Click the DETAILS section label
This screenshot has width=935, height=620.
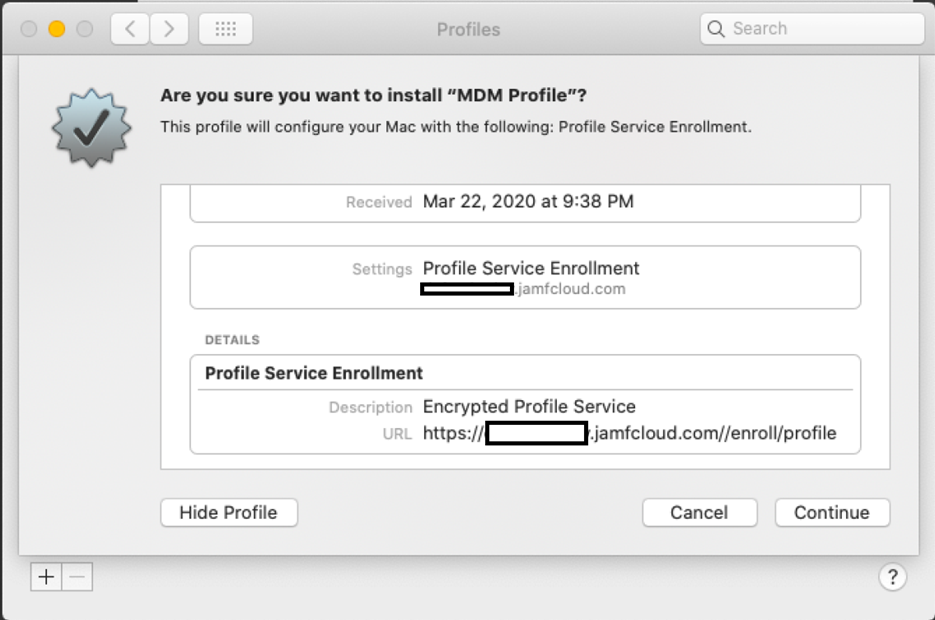tap(232, 340)
